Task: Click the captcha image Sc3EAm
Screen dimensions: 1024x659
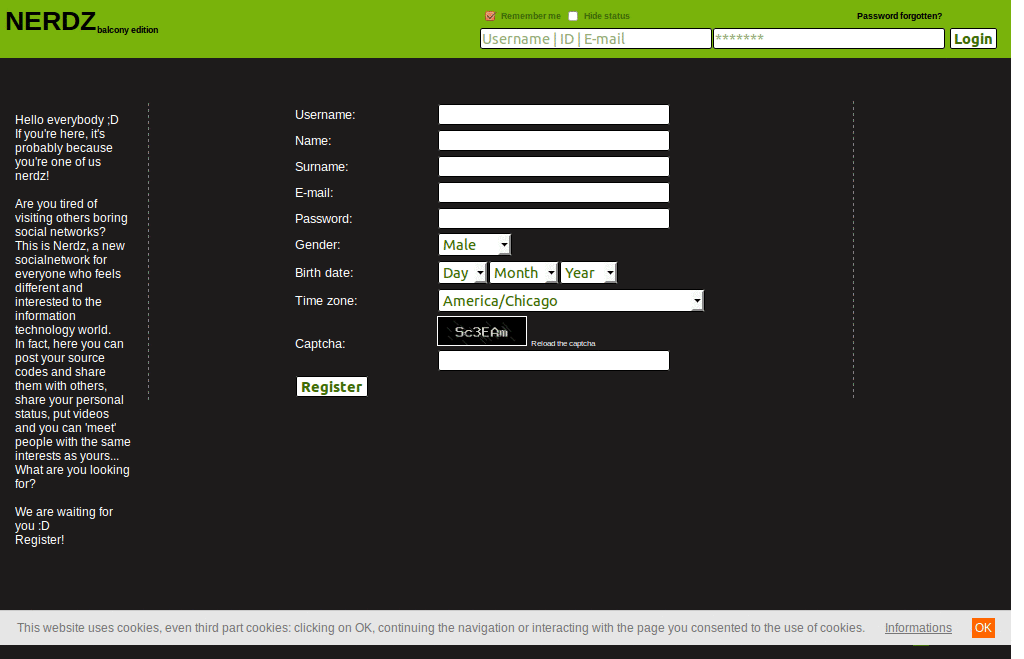Action: [482, 331]
